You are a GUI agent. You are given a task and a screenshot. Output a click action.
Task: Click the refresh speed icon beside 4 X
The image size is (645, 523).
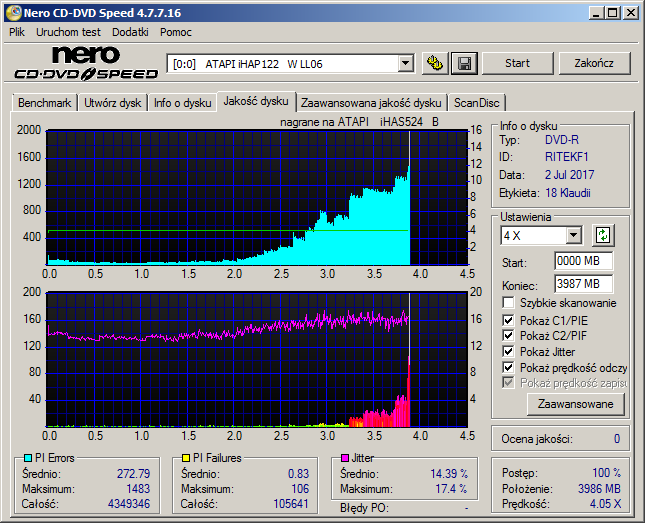[603, 235]
